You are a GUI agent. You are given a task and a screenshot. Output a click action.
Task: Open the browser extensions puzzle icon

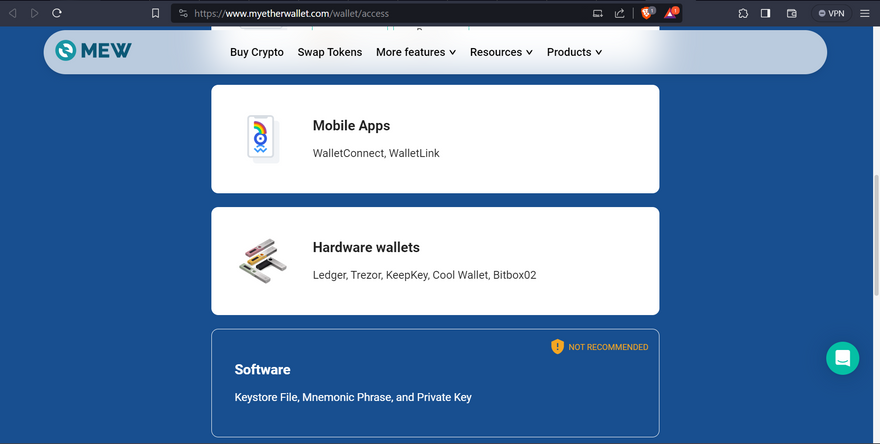[x=743, y=13]
